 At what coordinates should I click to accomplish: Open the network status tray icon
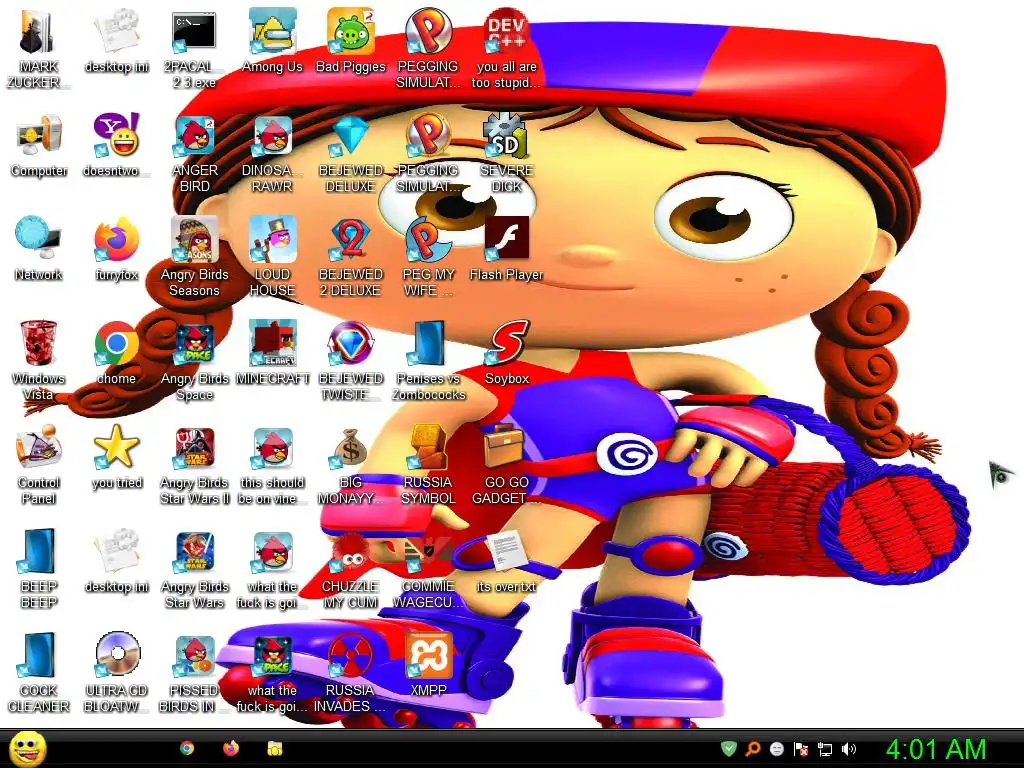825,749
